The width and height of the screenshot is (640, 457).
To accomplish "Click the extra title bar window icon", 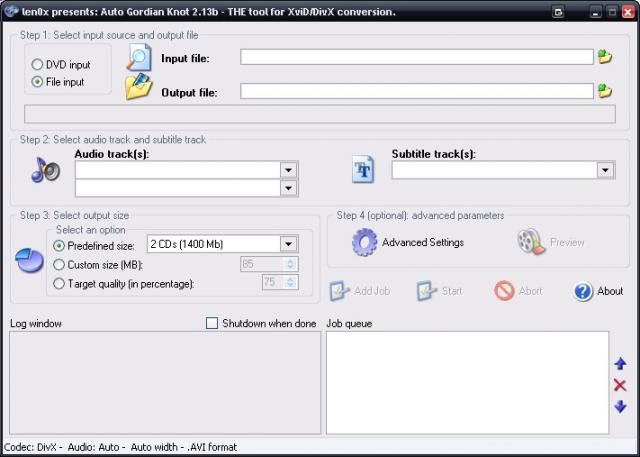I will [558, 12].
